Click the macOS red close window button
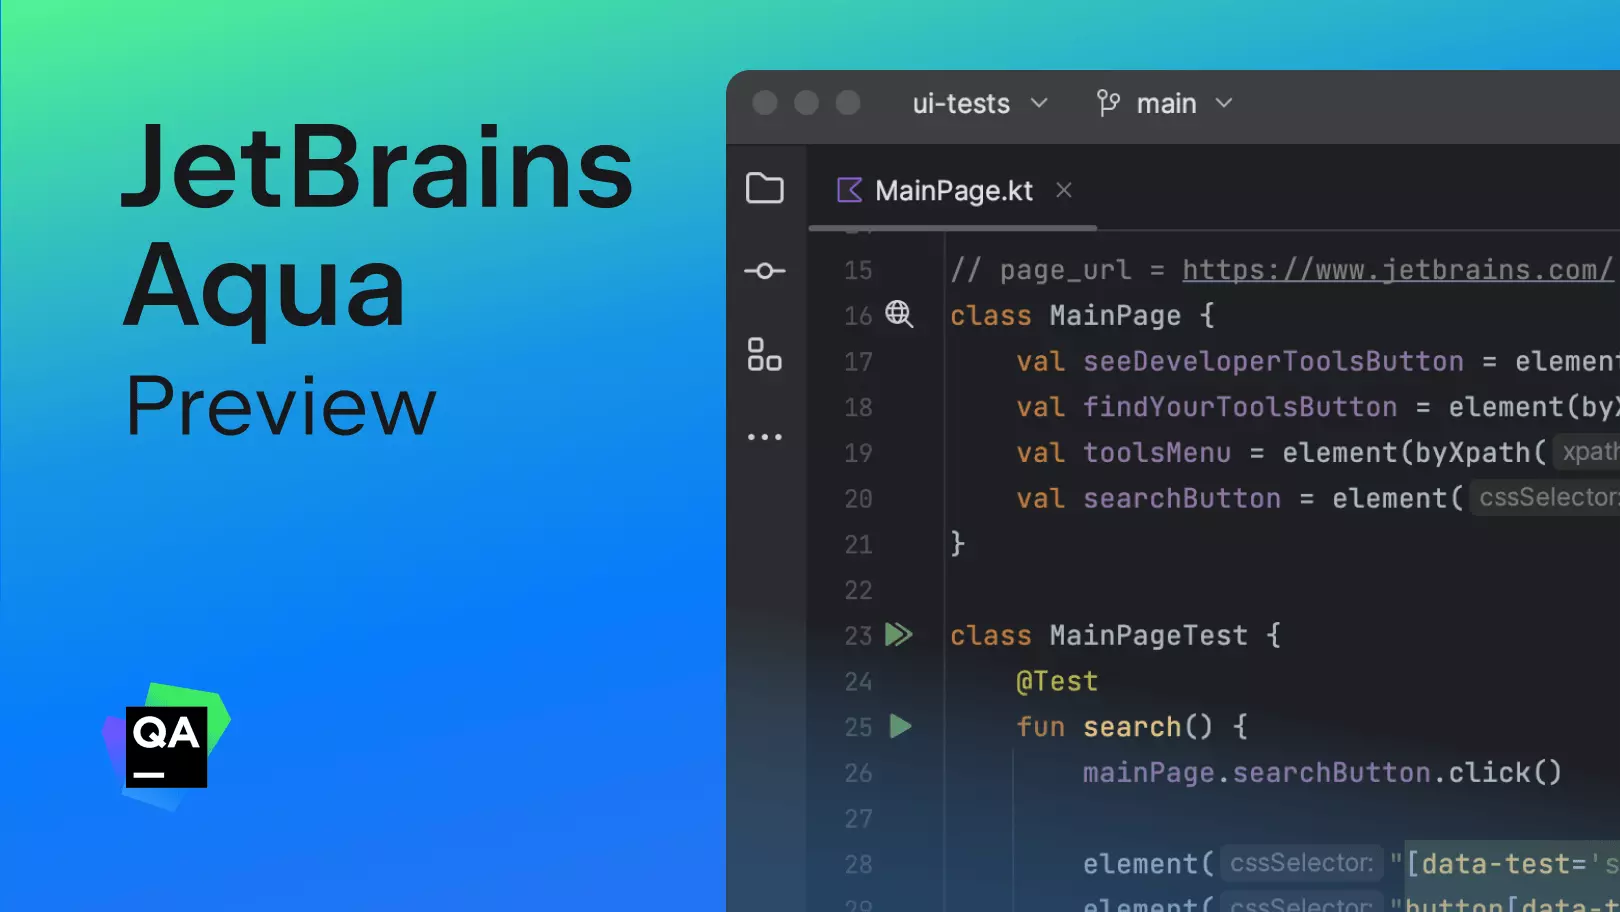The height and width of the screenshot is (912, 1620). tap(765, 103)
